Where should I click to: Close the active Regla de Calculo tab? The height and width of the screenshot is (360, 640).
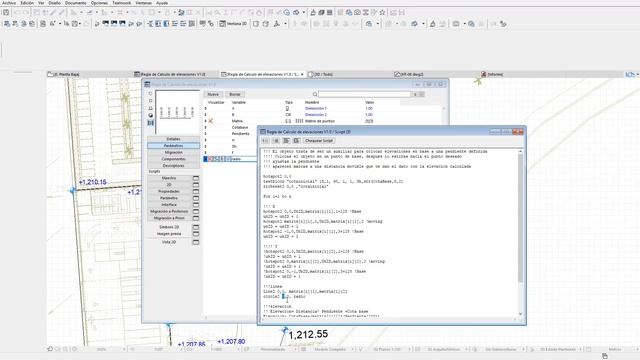302,74
